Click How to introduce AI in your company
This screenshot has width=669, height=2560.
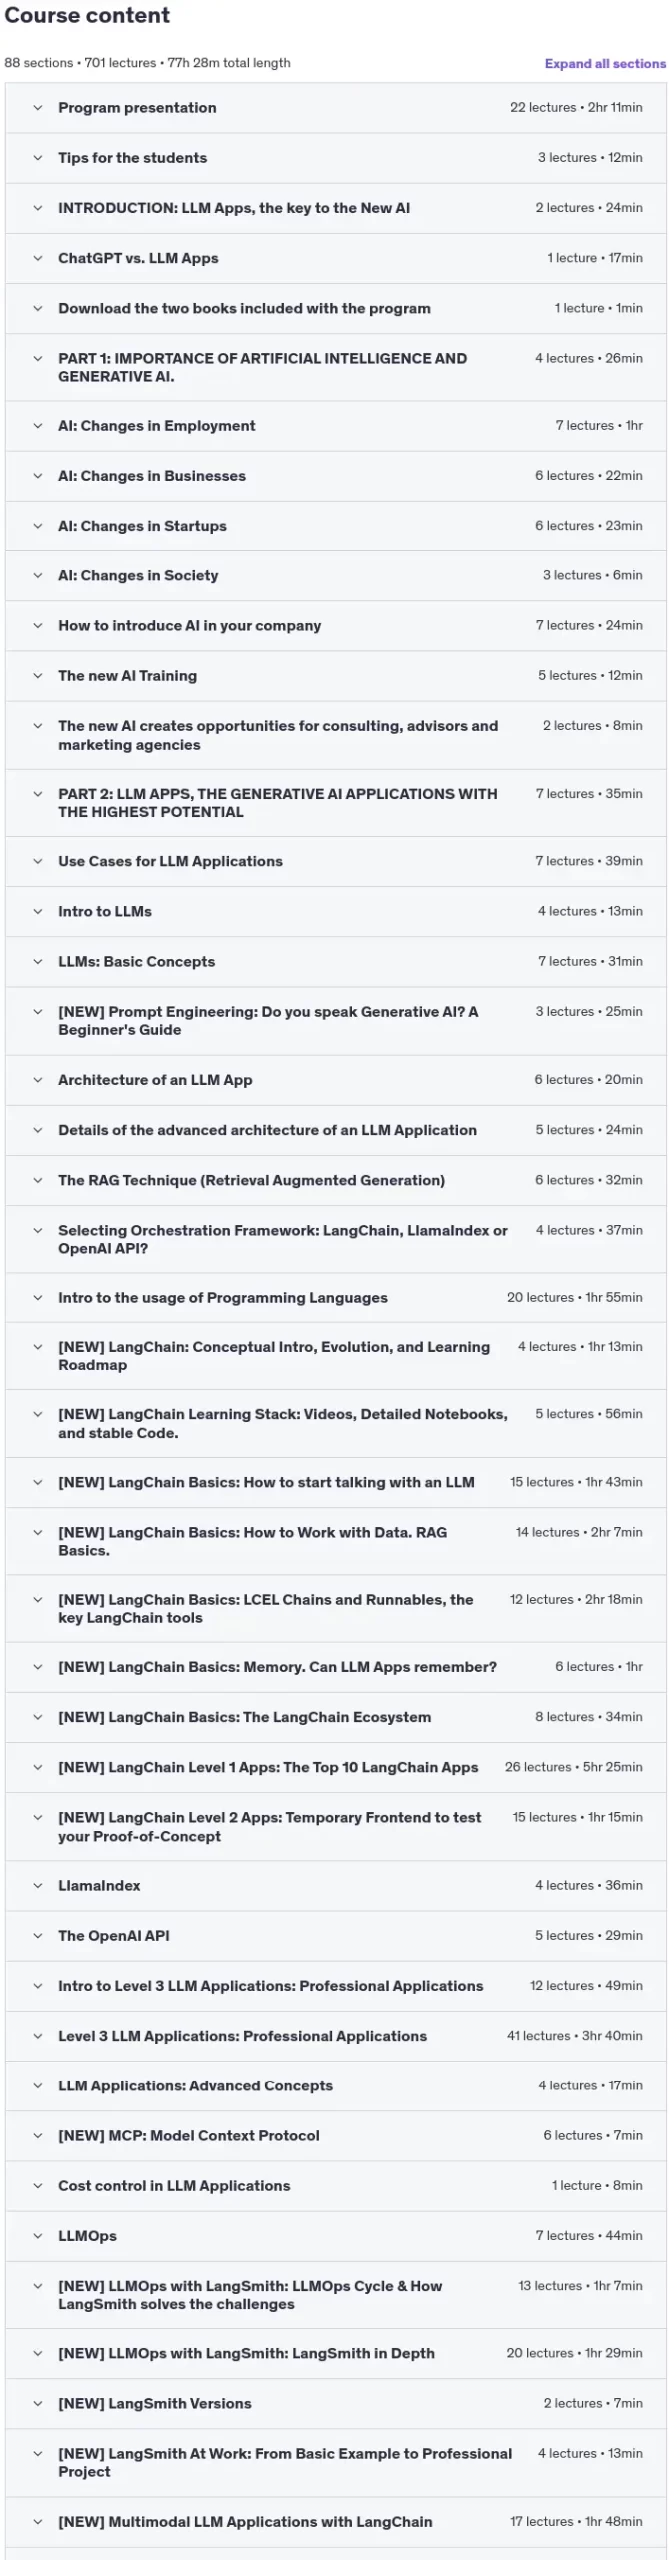pyautogui.click(x=189, y=625)
